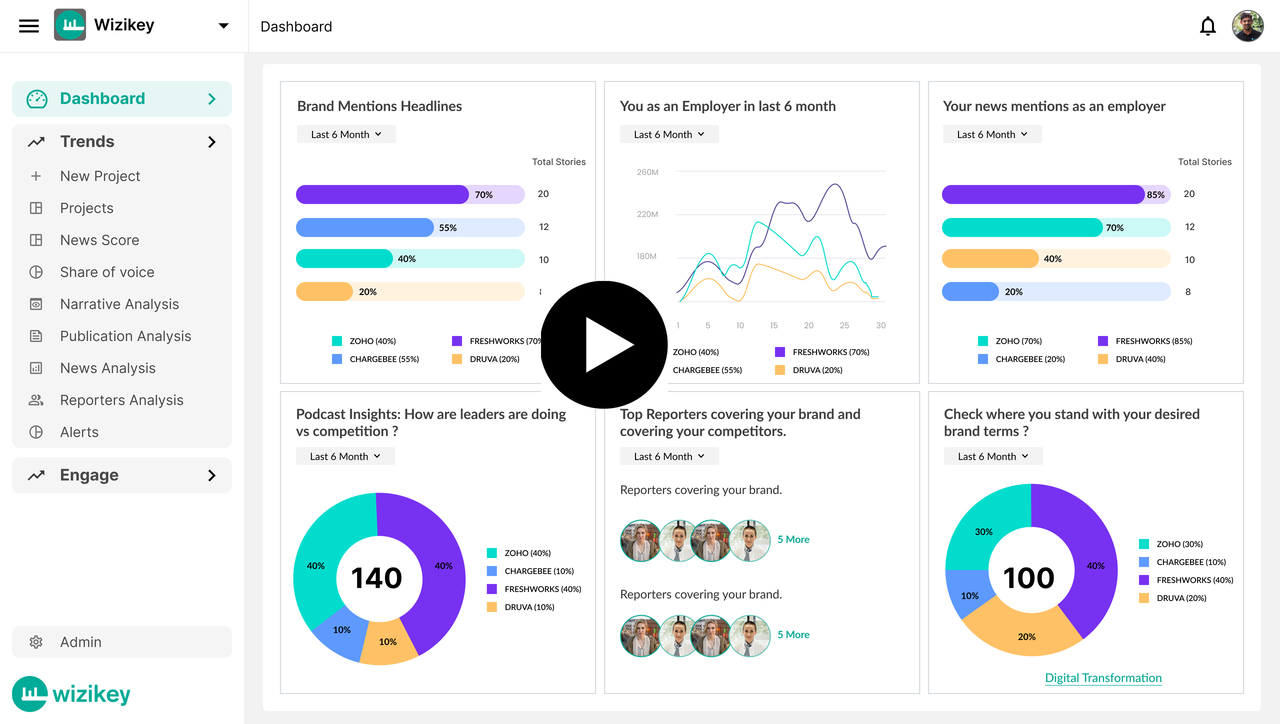Open the user profile avatar

tap(1247, 26)
